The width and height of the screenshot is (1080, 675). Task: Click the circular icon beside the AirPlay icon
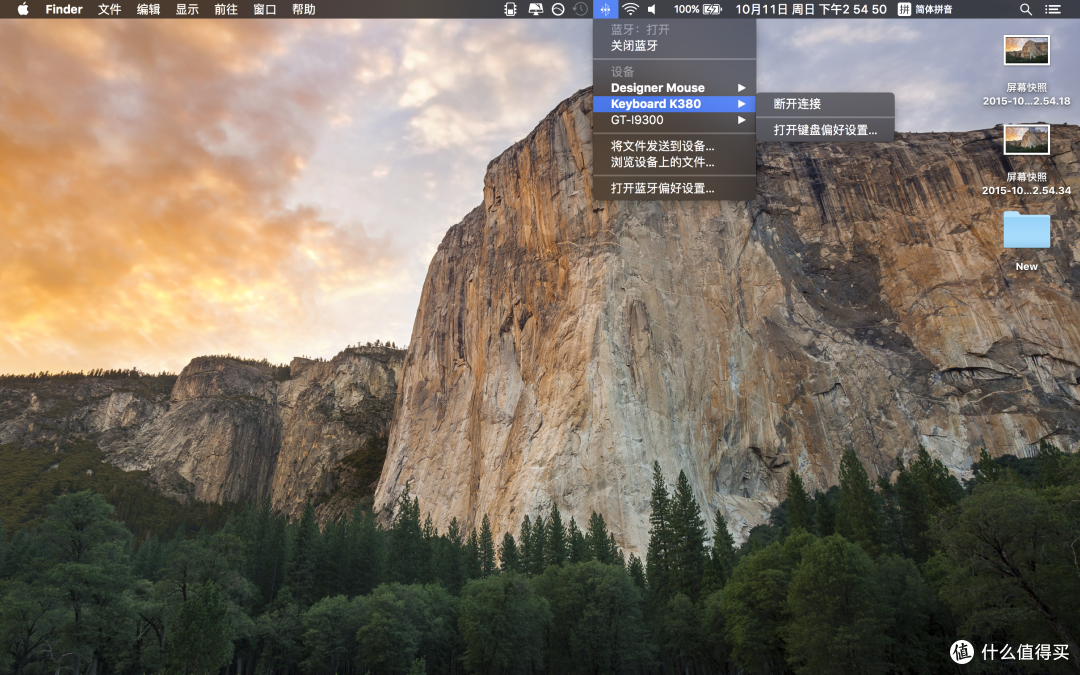pos(559,9)
